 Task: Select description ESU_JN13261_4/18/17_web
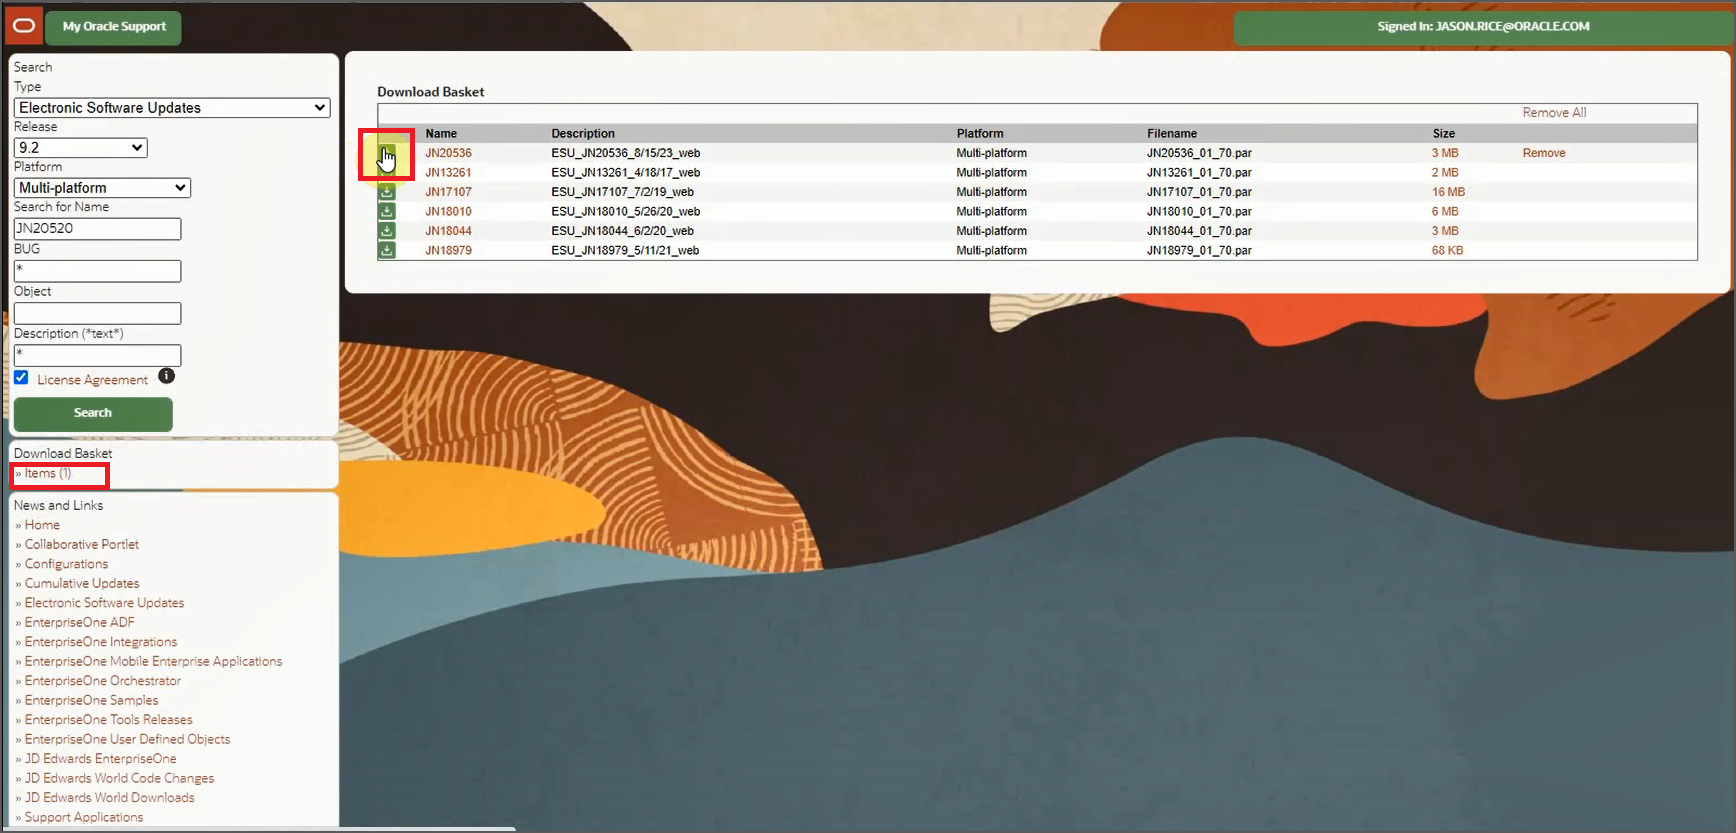click(x=625, y=173)
